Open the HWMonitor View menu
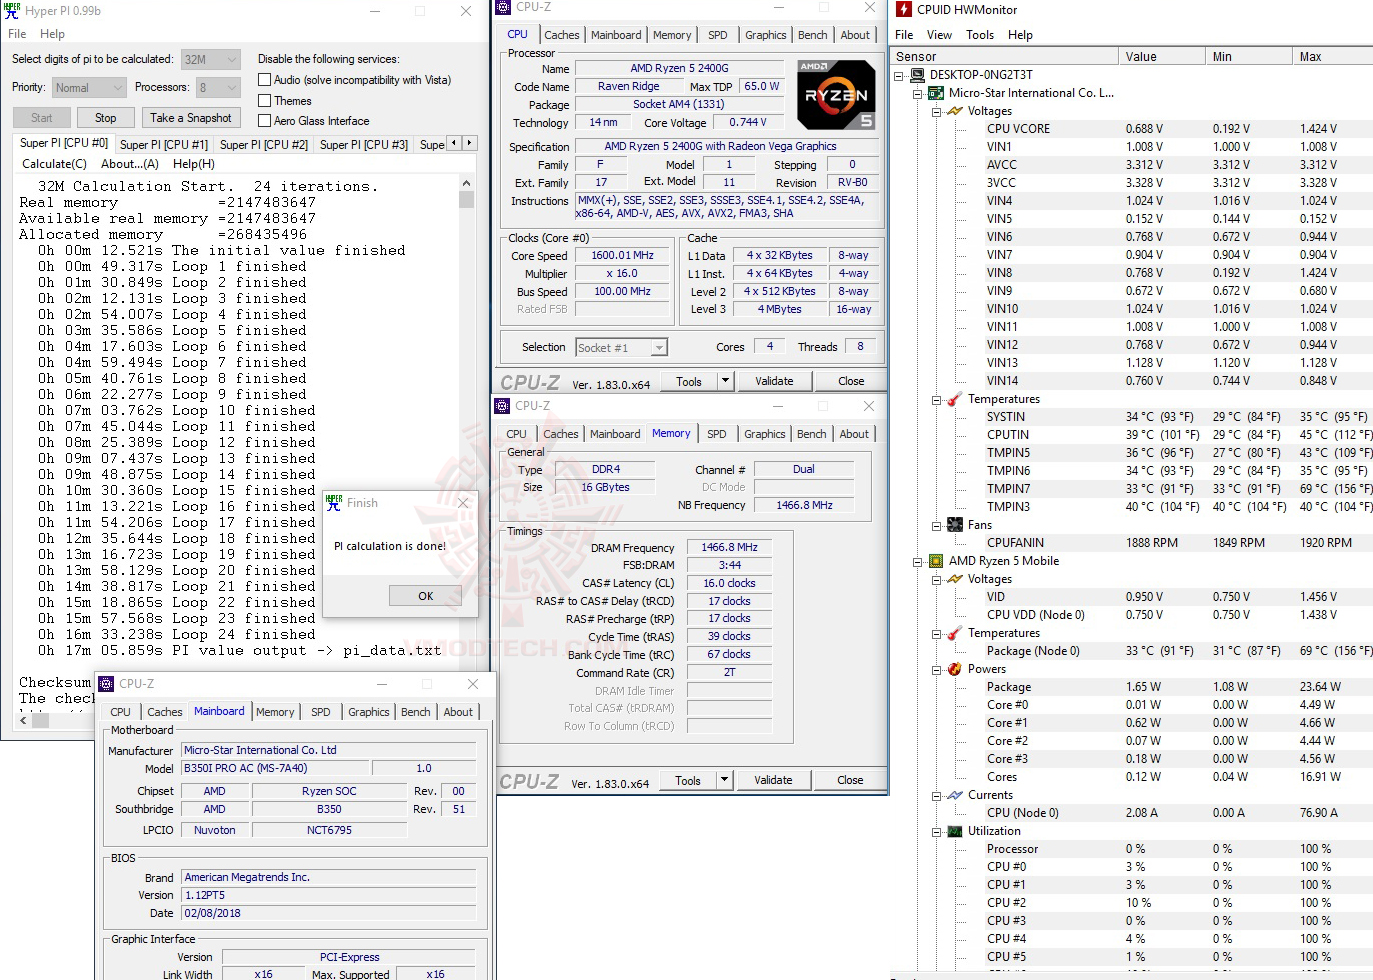The height and width of the screenshot is (980, 1373). pyautogui.click(x=940, y=35)
